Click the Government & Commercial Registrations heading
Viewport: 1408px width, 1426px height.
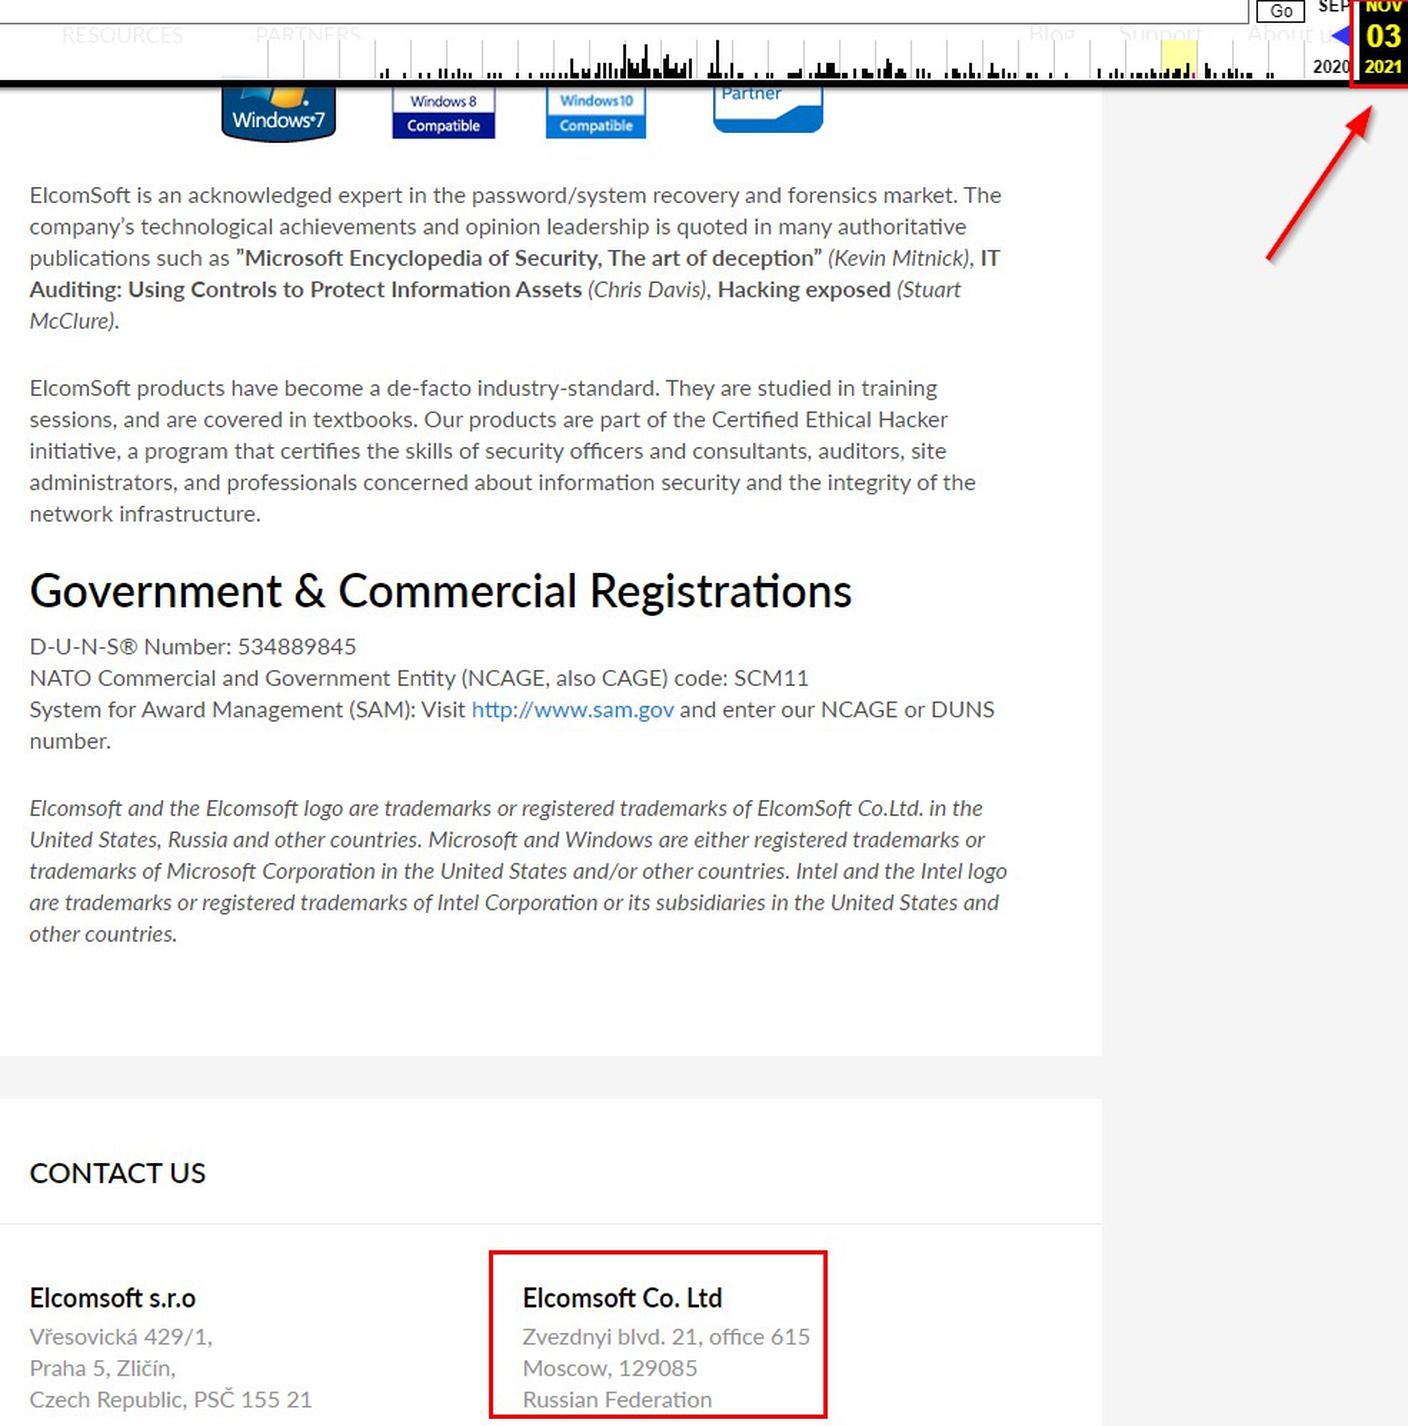coord(441,591)
